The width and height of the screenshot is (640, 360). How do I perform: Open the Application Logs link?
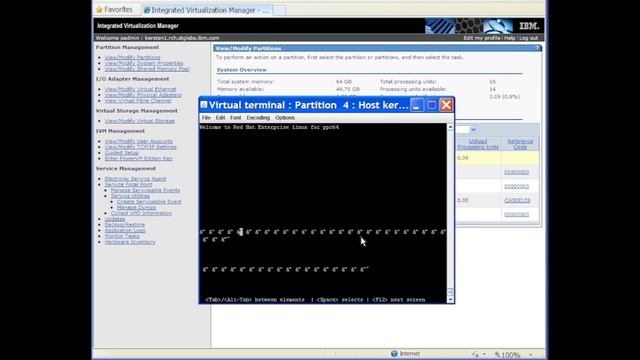click(x=125, y=231)
